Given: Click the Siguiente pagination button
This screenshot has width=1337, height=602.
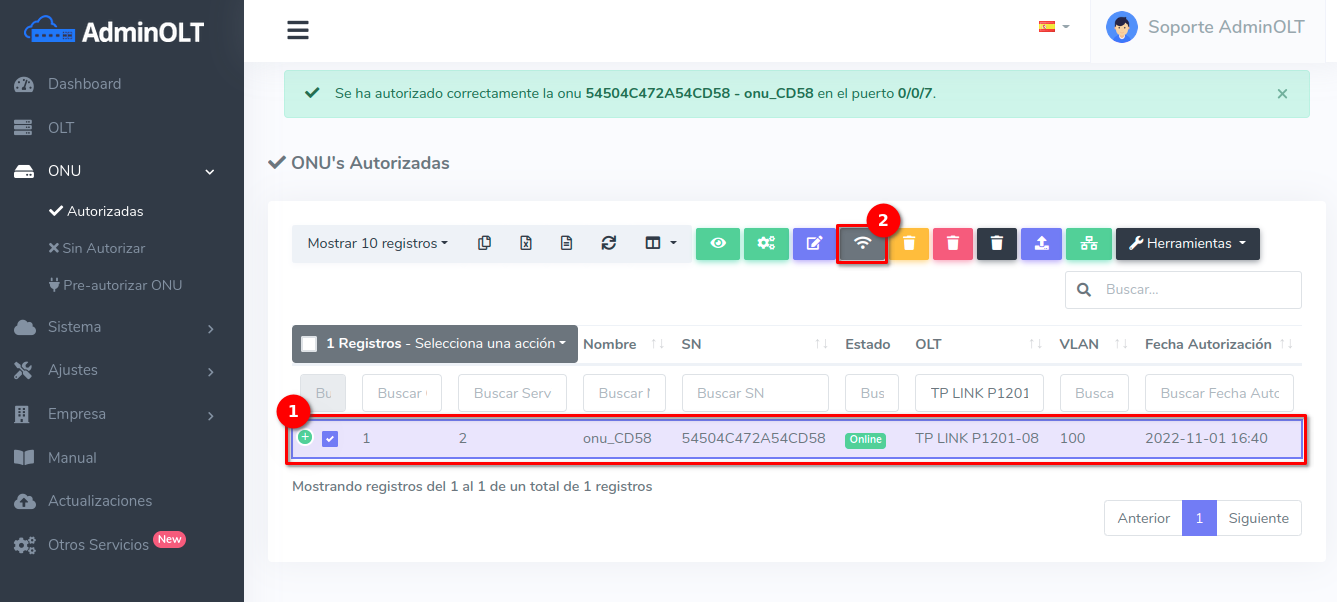Looking at the screenshot, I should click(x=1258, y=518).
